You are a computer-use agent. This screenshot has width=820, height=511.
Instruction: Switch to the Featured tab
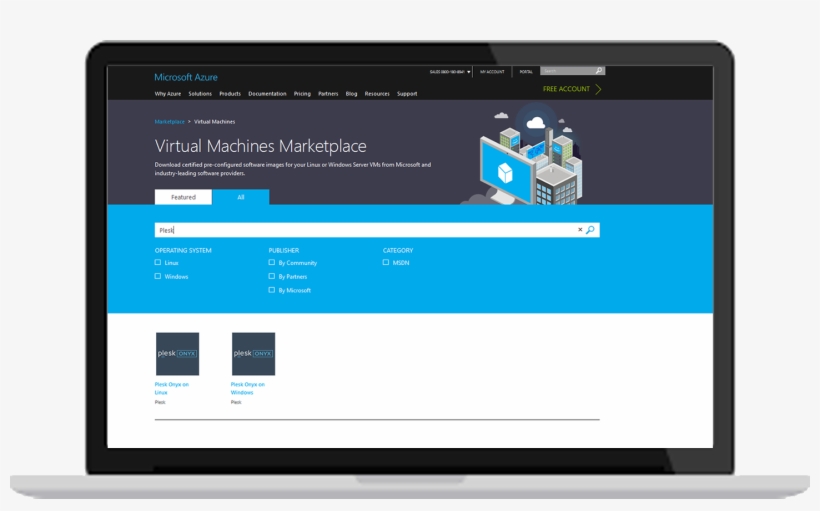tap(183, 197)
